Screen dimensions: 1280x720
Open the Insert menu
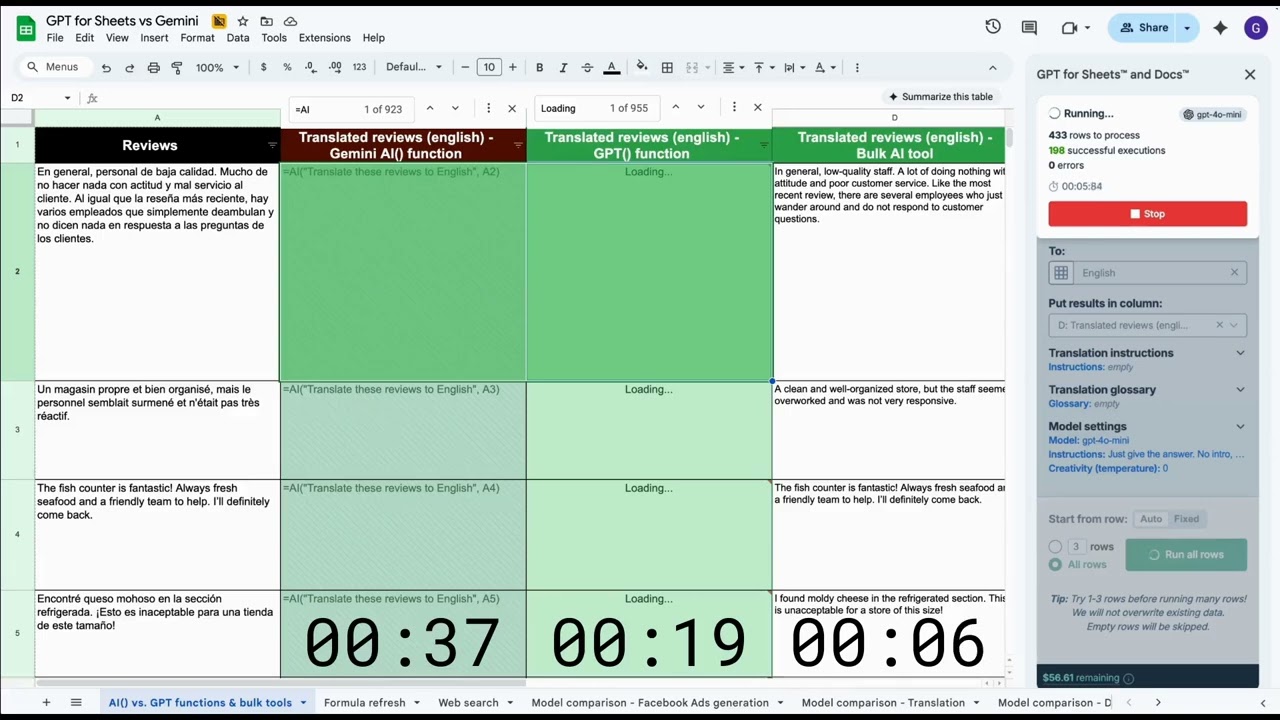pyautogui.click(x=154, y=38)
